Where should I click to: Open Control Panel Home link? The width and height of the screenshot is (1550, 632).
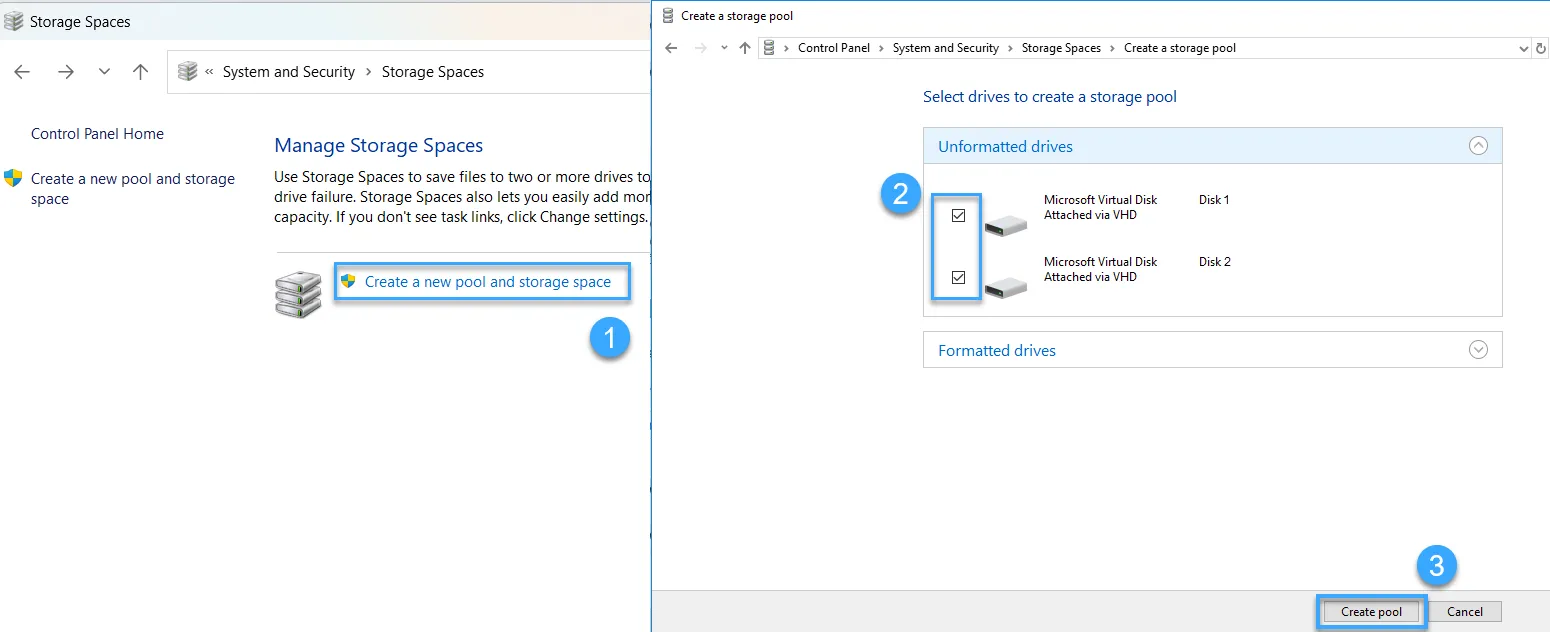tap(97, 134)
